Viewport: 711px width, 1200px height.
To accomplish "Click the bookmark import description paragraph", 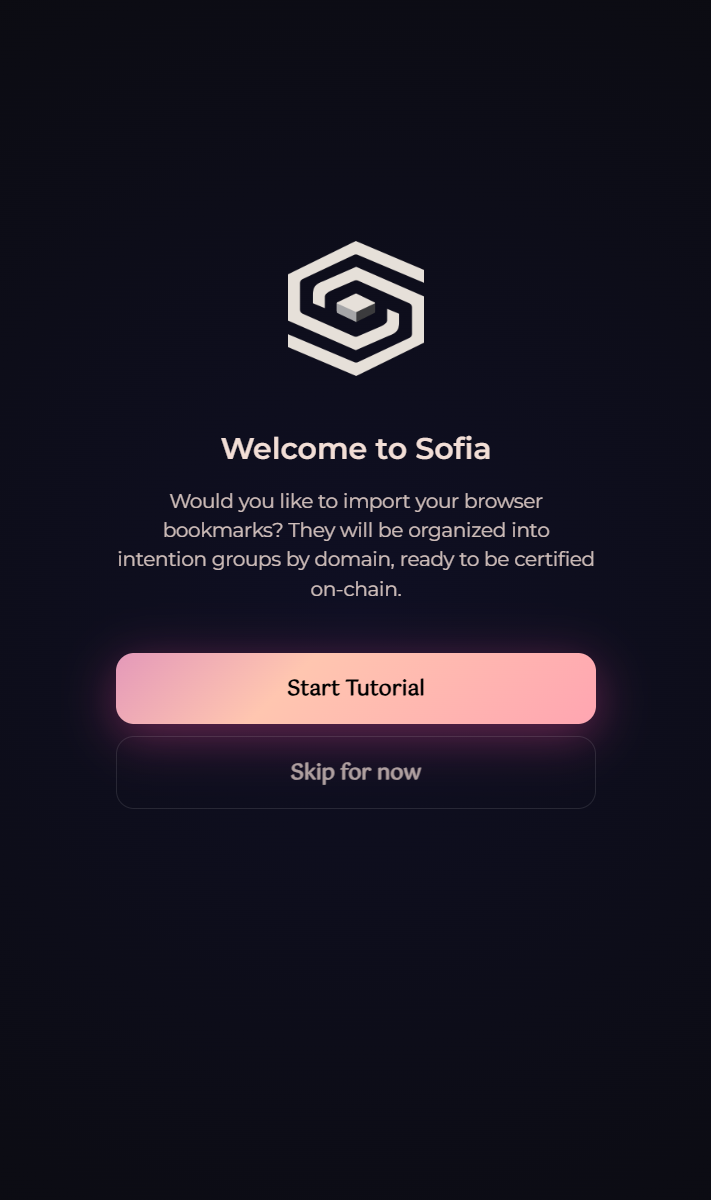I will point(355,545).
